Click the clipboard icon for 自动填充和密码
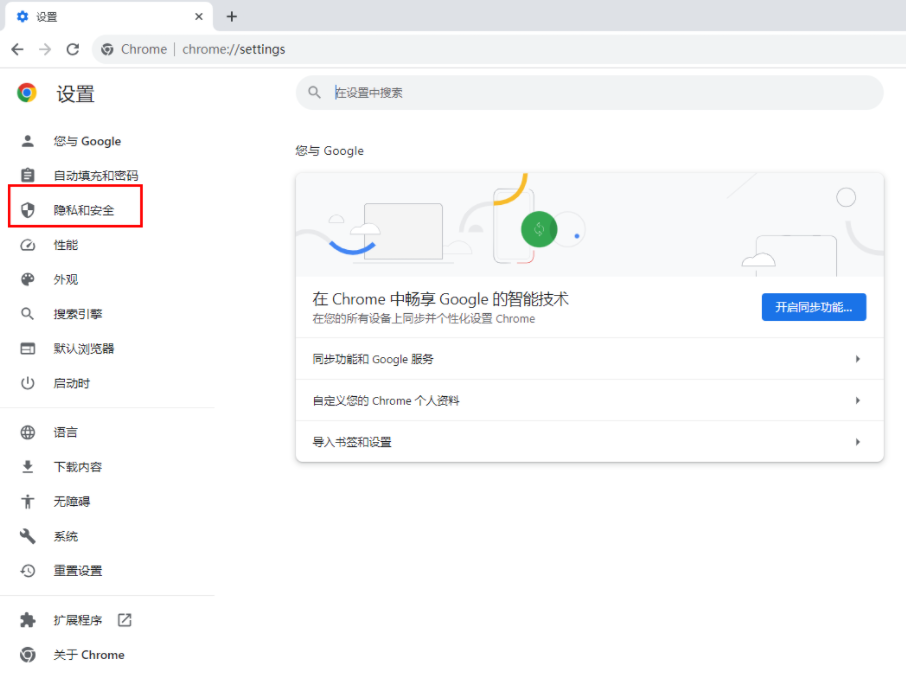This screenshot has width=906, height=699. pos(28,175)
